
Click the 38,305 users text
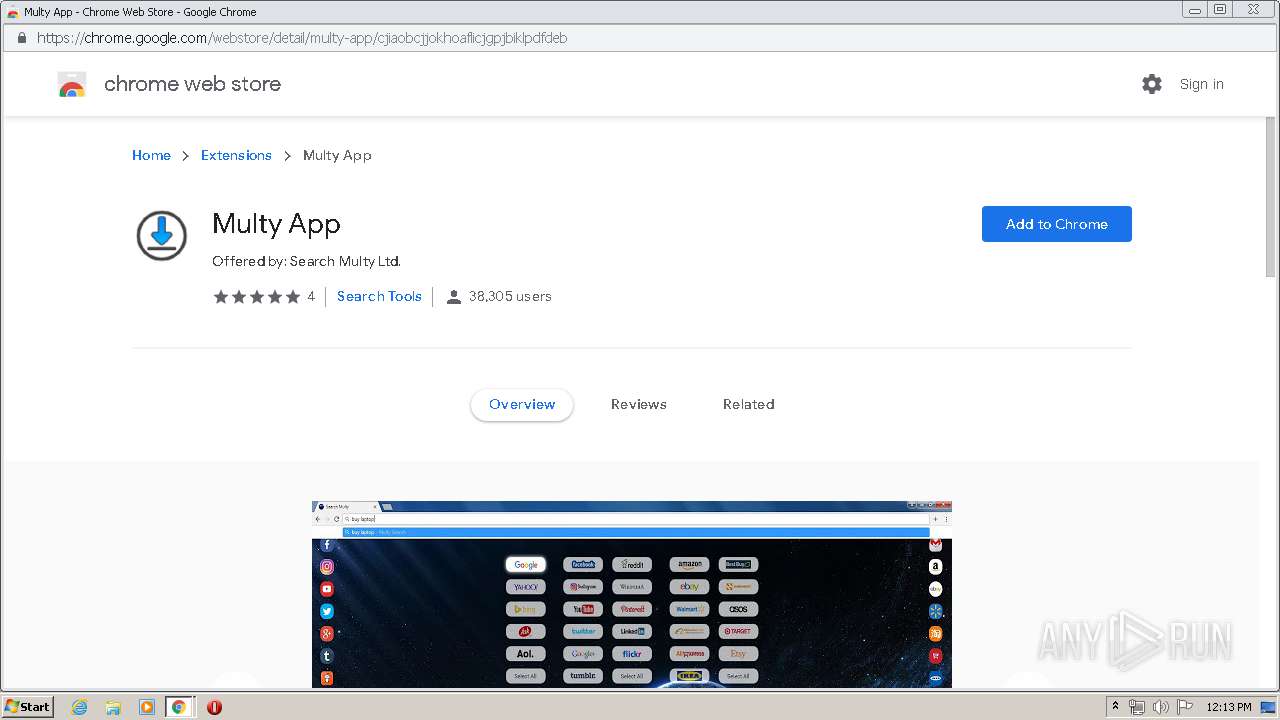pos(510,296)
